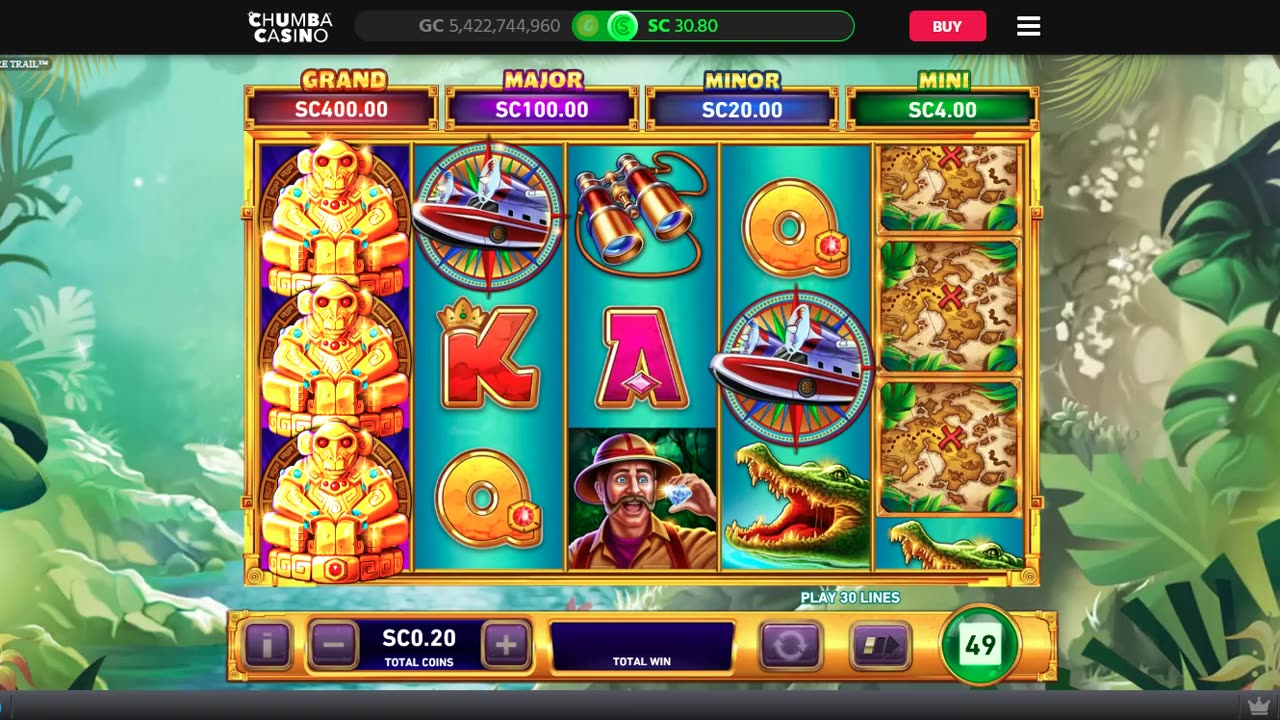Select the Sweeps Coins toggle icon
Image resolution: width=1280 pixels, height=720 pixels.
tap(622, 26)
